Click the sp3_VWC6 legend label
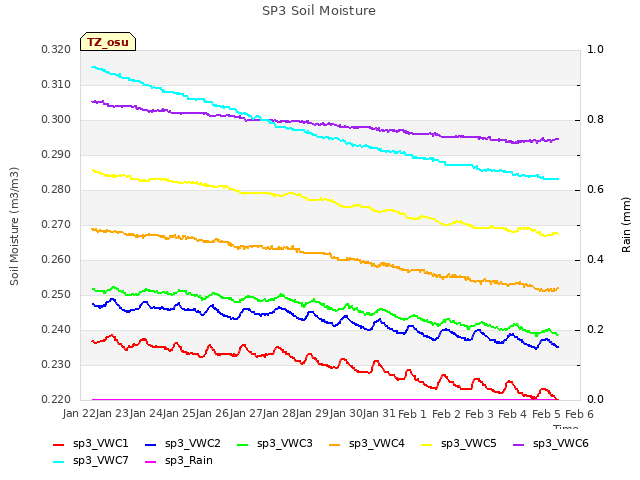This screenshot has height=480, width=640. point(561,443)
